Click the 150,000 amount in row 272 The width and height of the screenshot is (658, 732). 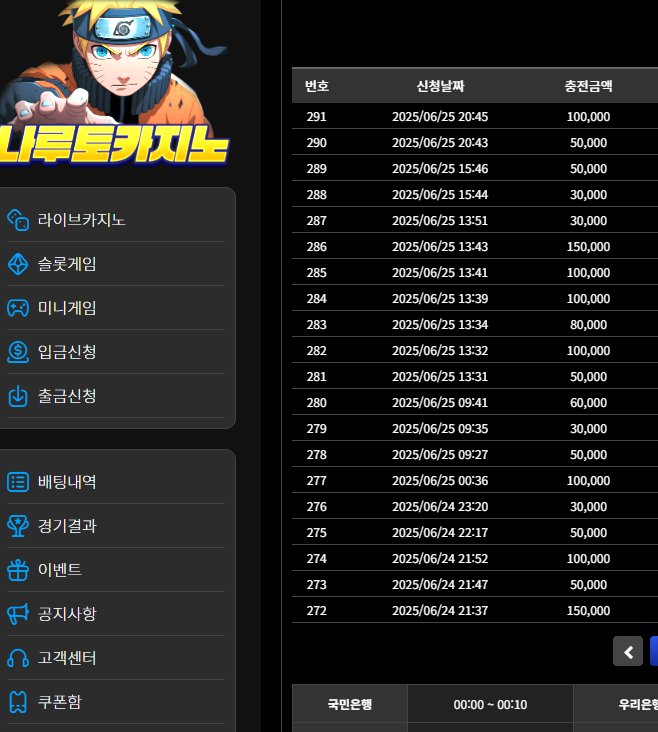tap(588, 611)
